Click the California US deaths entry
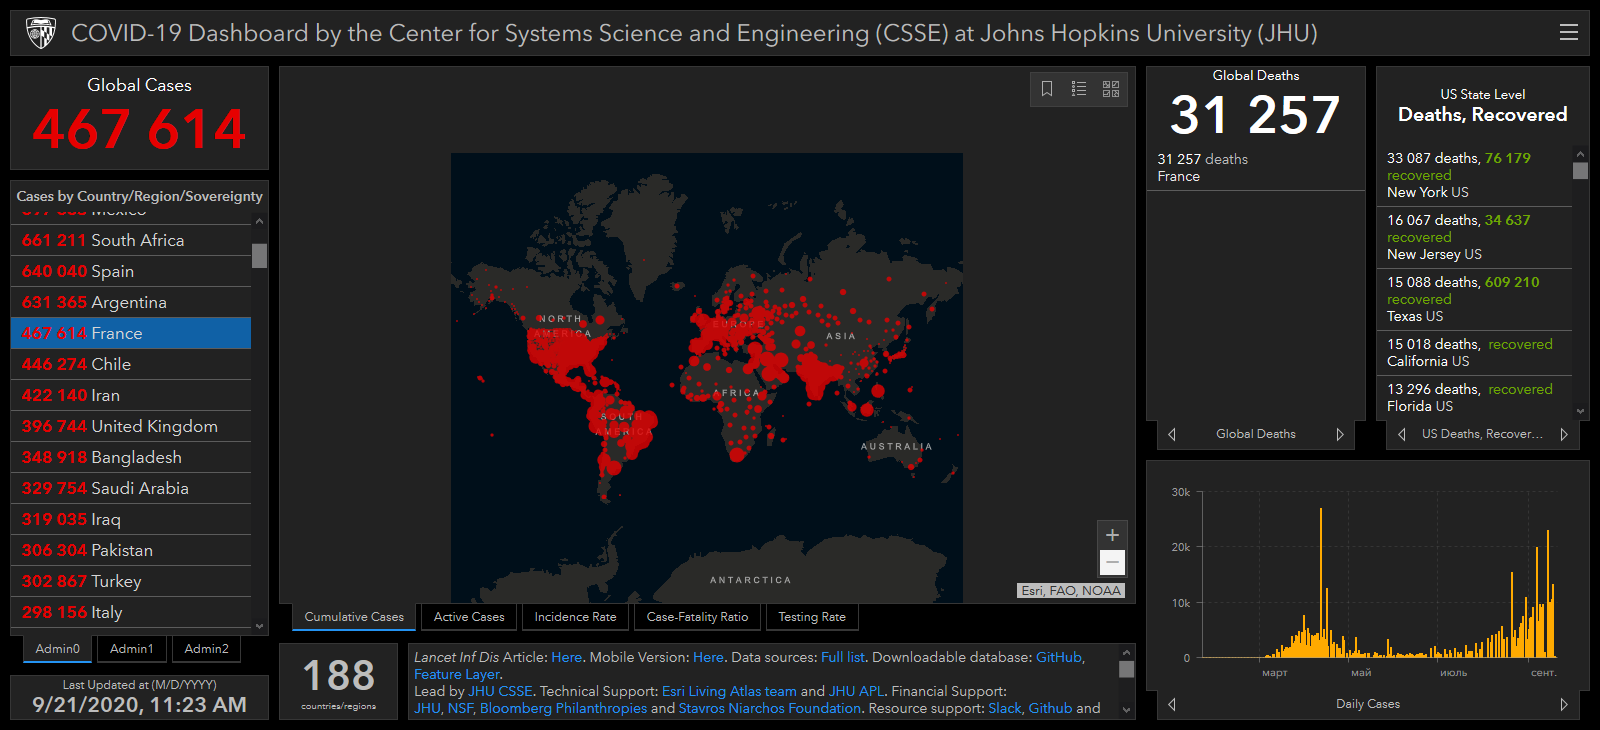 click(1474, 353)
